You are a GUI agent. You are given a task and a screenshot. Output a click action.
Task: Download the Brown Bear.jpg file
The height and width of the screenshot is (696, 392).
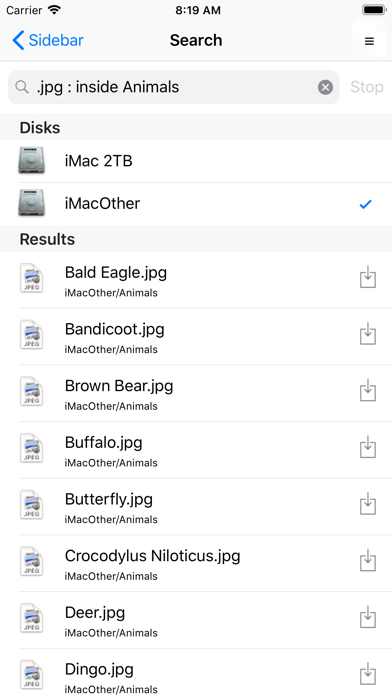click(x=368, y=391)
